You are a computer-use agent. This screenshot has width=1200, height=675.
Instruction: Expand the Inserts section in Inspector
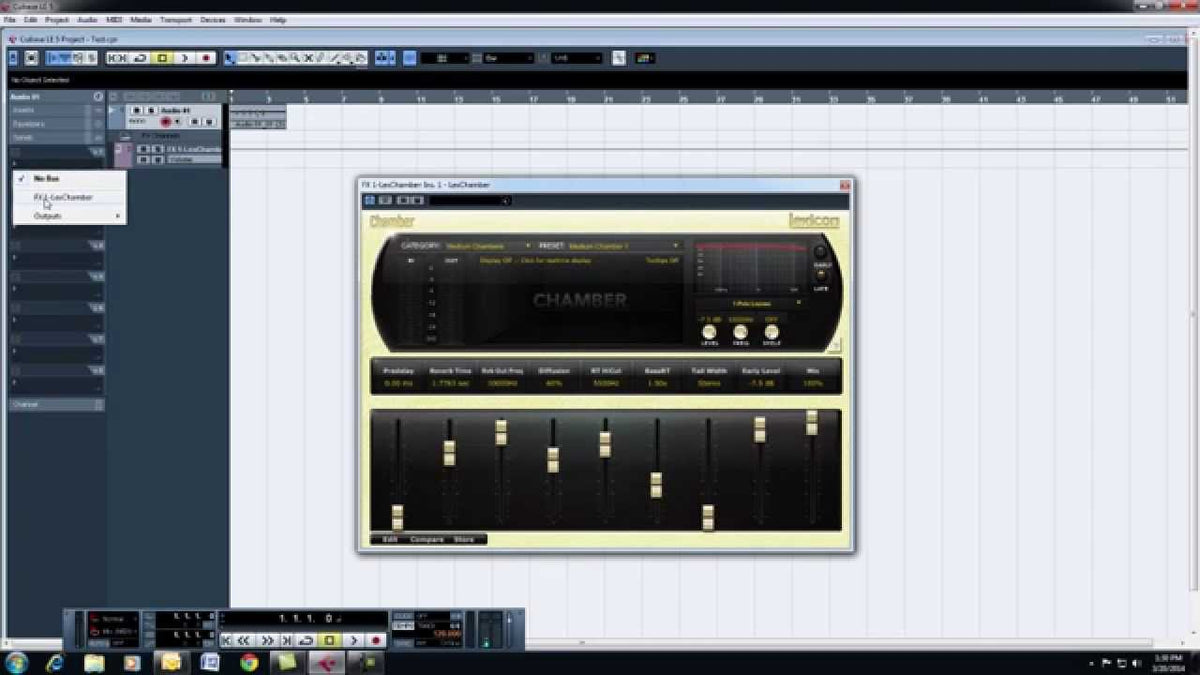tap(55, 110)
